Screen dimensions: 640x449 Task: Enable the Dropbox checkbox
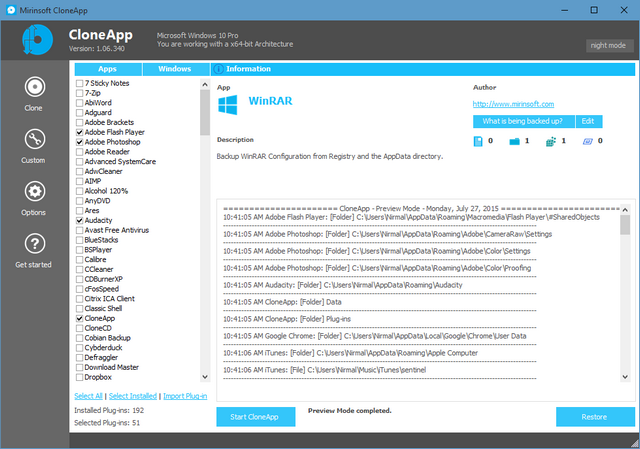tap(80, 377)
